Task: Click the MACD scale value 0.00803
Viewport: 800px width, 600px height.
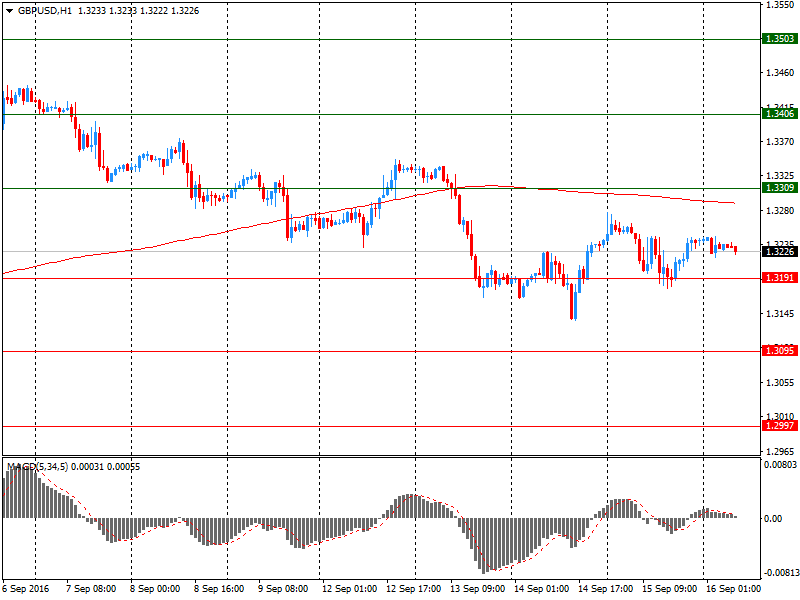Action: coord(780,464)
